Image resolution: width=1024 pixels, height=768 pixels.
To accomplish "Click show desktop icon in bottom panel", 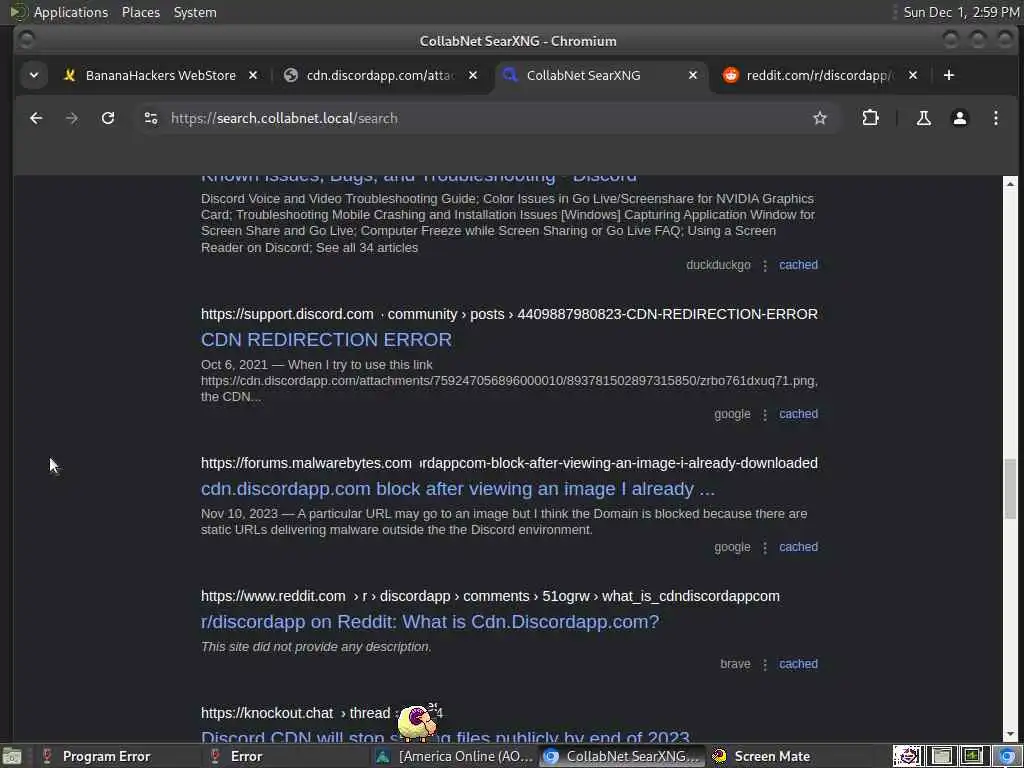I will point(12,756).
